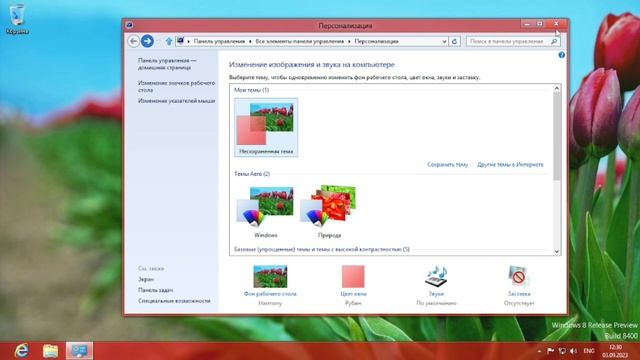Close the Персонализация window
Image resolution: width=640 pixels, height=360 pixels.
click(x=556, y=24)
